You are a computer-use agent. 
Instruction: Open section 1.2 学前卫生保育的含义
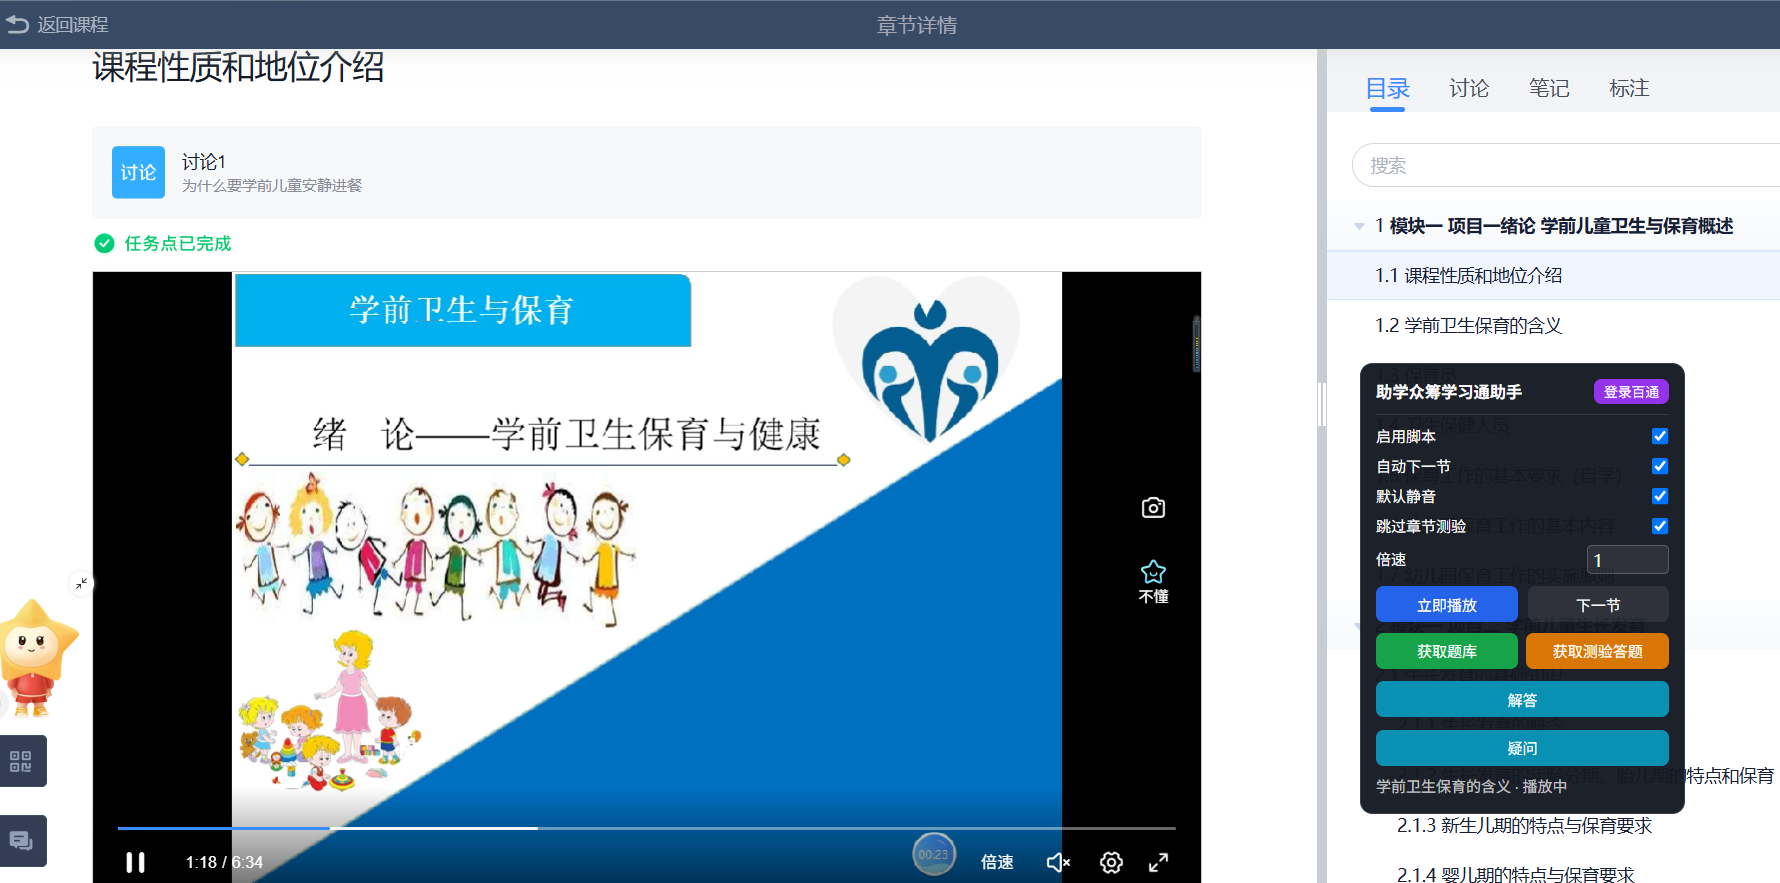click(x=1468, y=325)
